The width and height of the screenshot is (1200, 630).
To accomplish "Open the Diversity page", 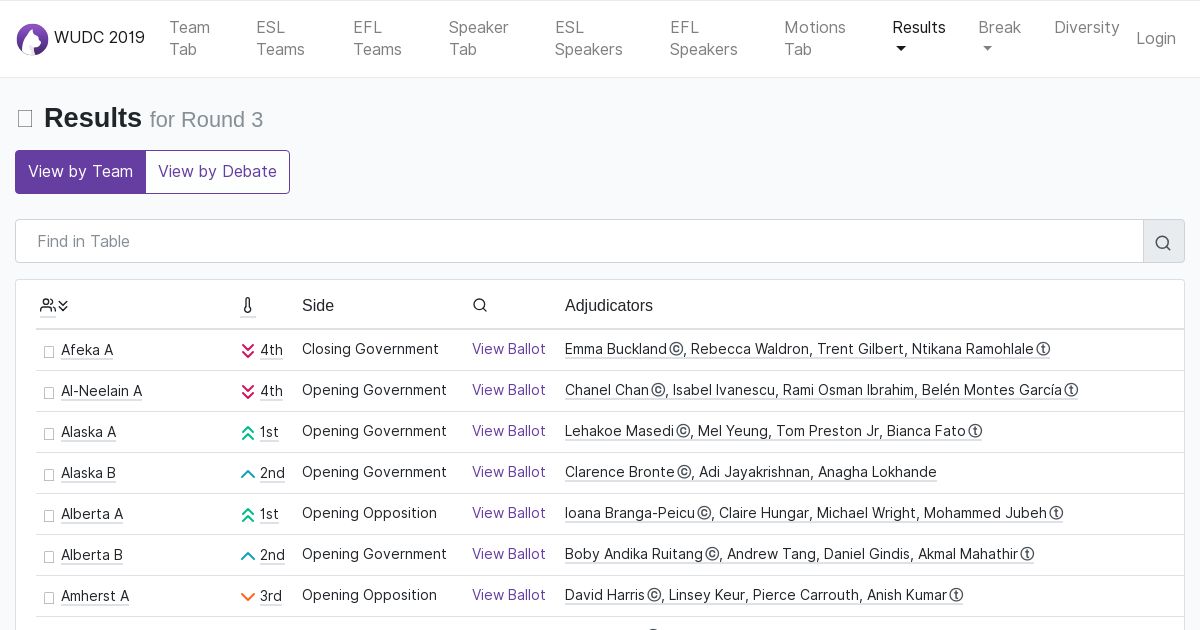I will [x=1086, y=28].
